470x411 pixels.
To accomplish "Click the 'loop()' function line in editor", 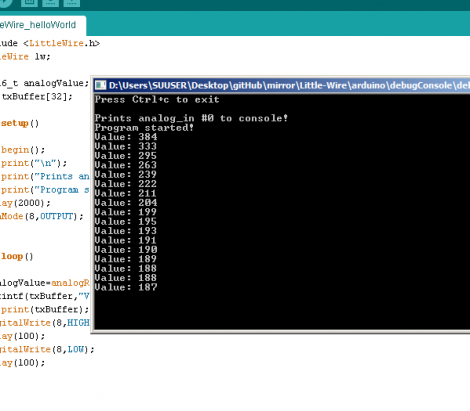I will 17,257.
